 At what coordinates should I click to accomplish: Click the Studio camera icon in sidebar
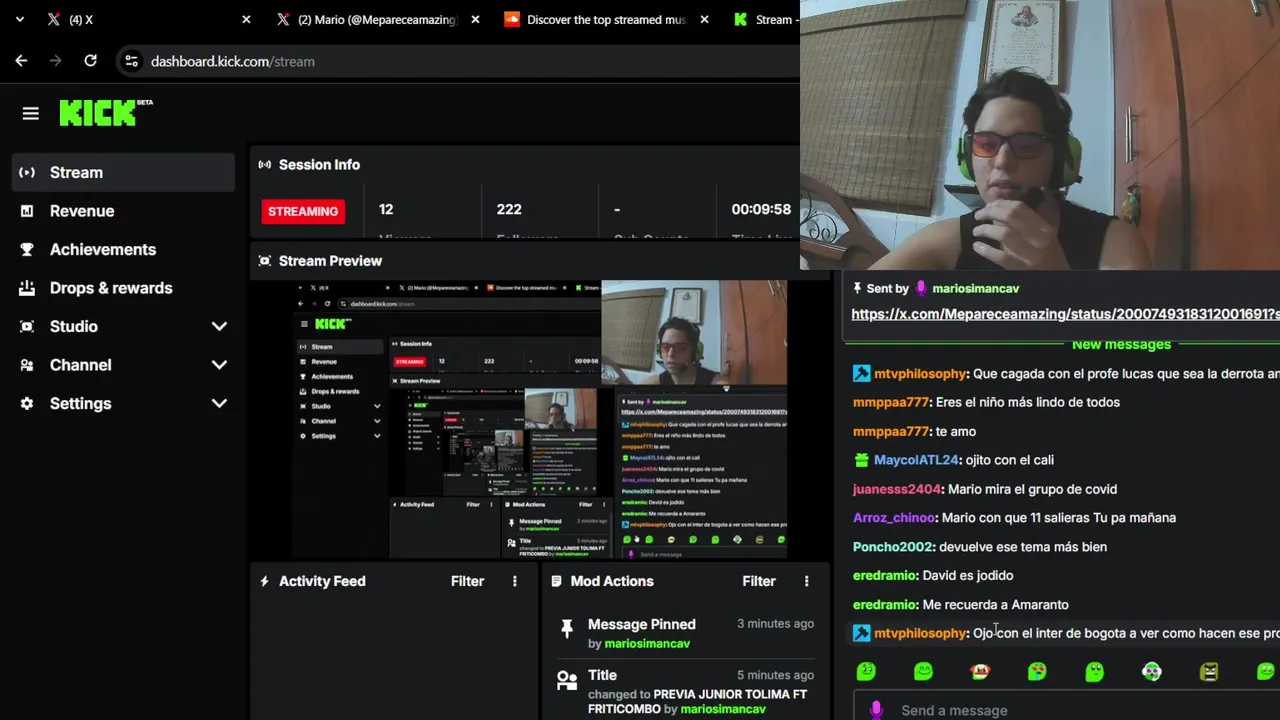point(27,326)
